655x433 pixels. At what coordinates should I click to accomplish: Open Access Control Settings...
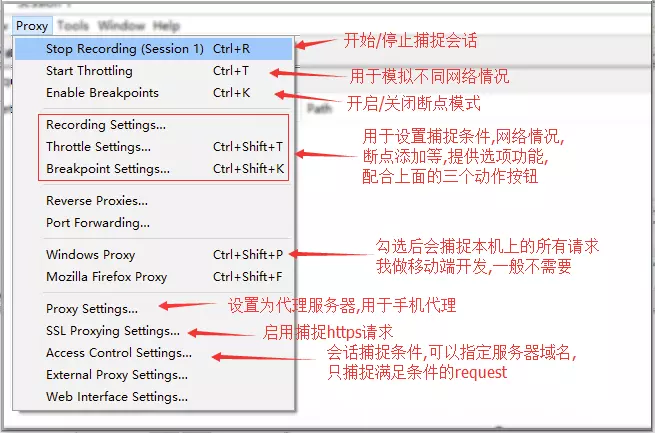[x=154, y=353]
